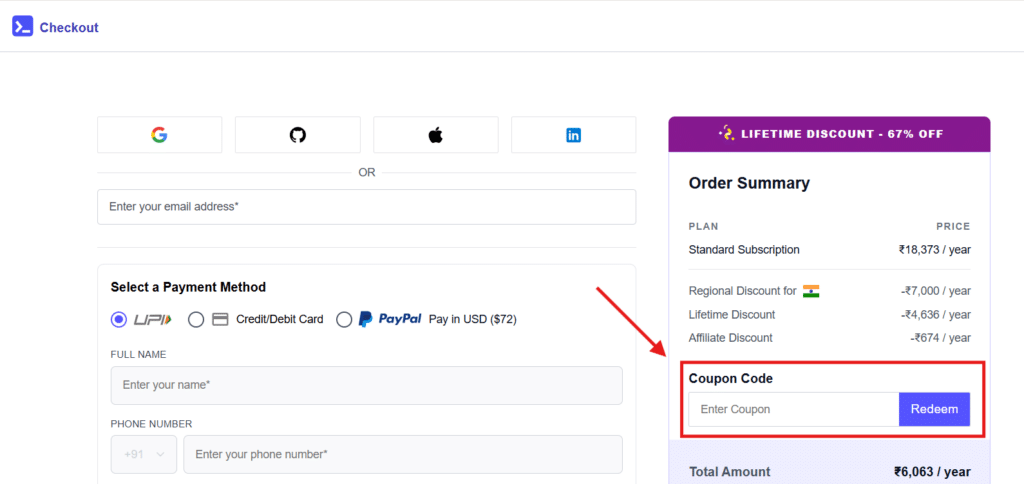This screenshot has height=484, width=1024.
Task: Click the 'Coupon Code' label
Action: [x=731, y=379]
